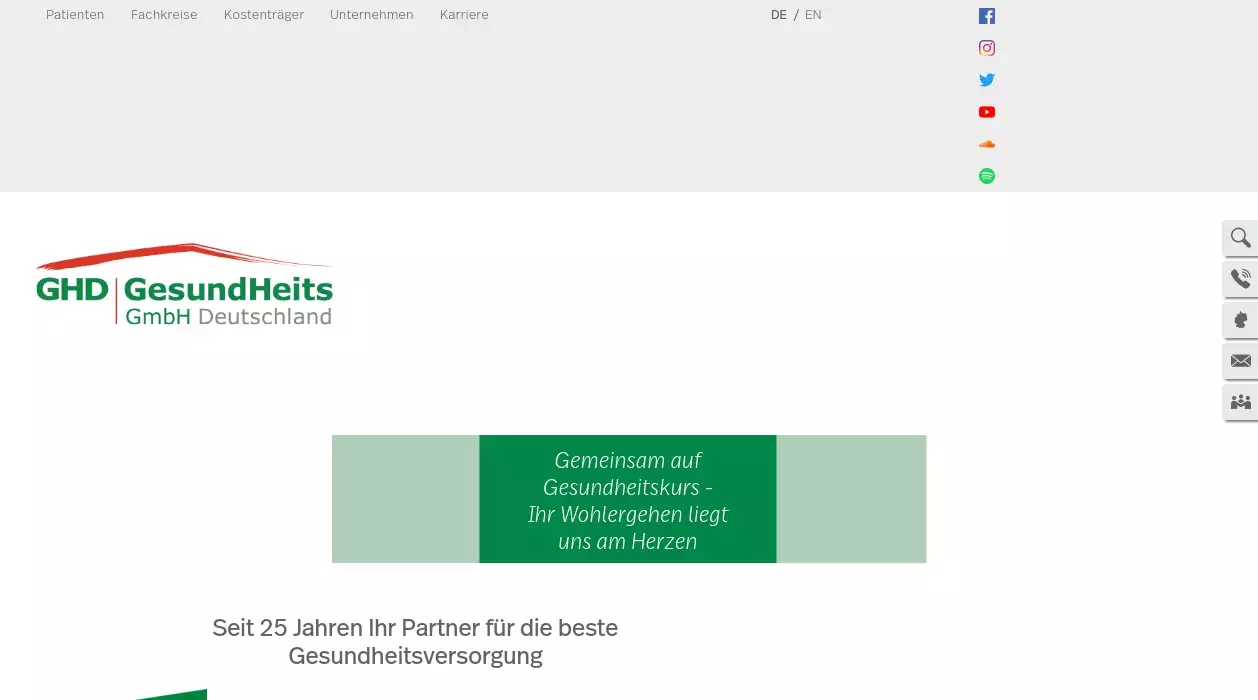Switch language to EN

click(813, 15)
